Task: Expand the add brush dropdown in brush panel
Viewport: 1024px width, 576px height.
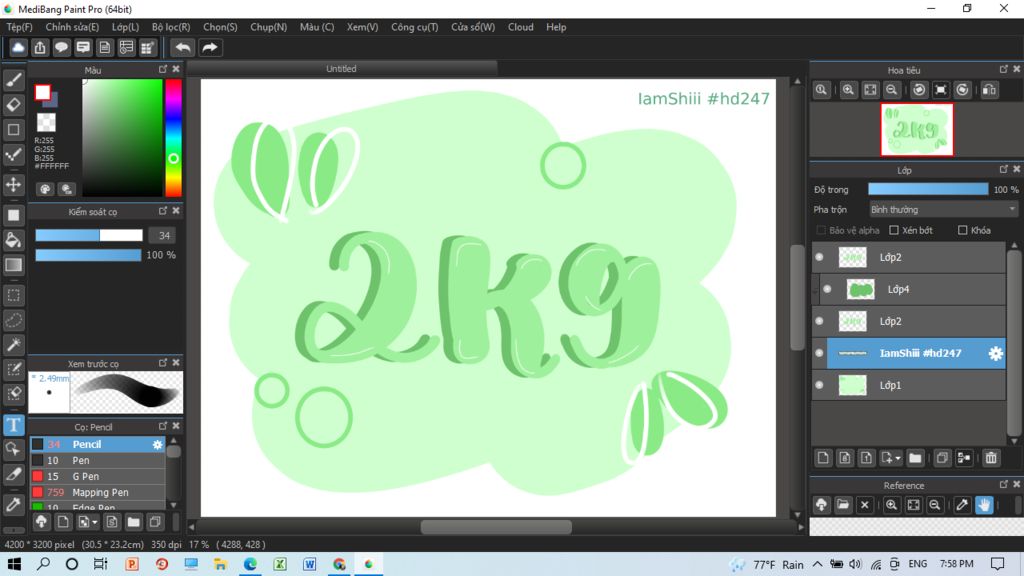Action: click(x=95, y=522)
